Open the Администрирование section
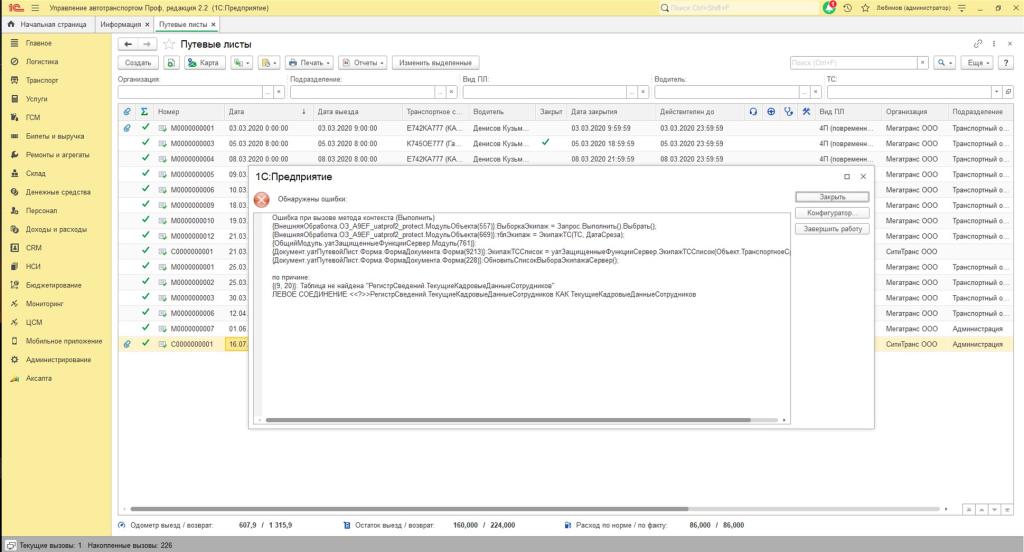The image size is (1024, 552). pyautogui.click(x=58, y=360)
